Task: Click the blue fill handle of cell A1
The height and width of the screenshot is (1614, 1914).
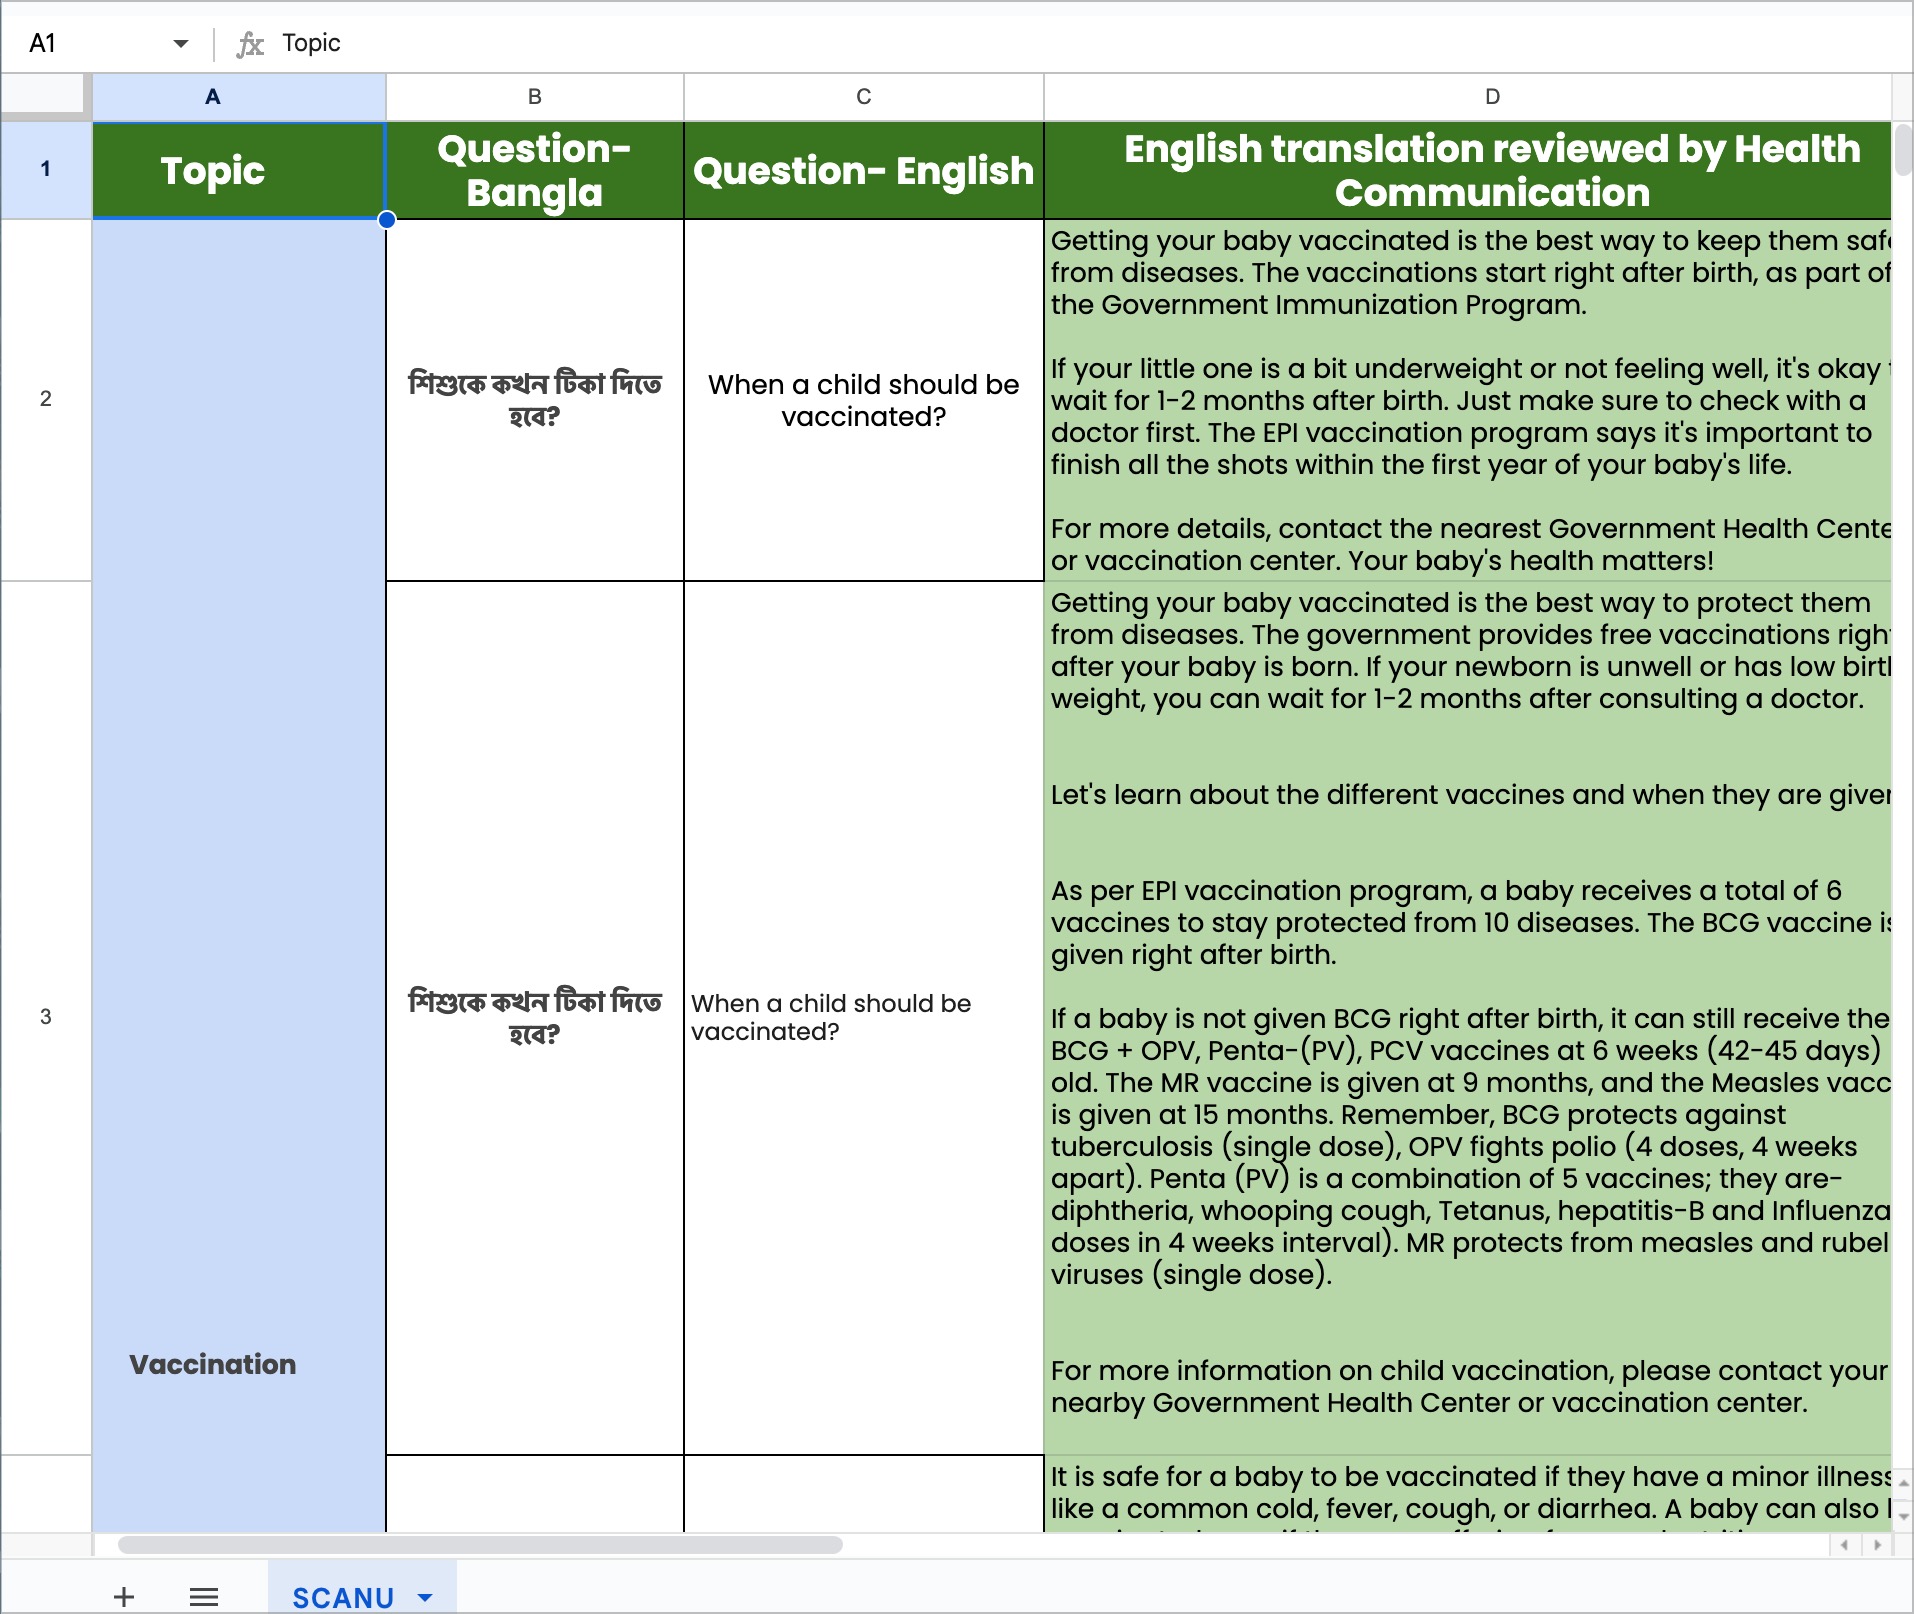Action: coord(386,219)
